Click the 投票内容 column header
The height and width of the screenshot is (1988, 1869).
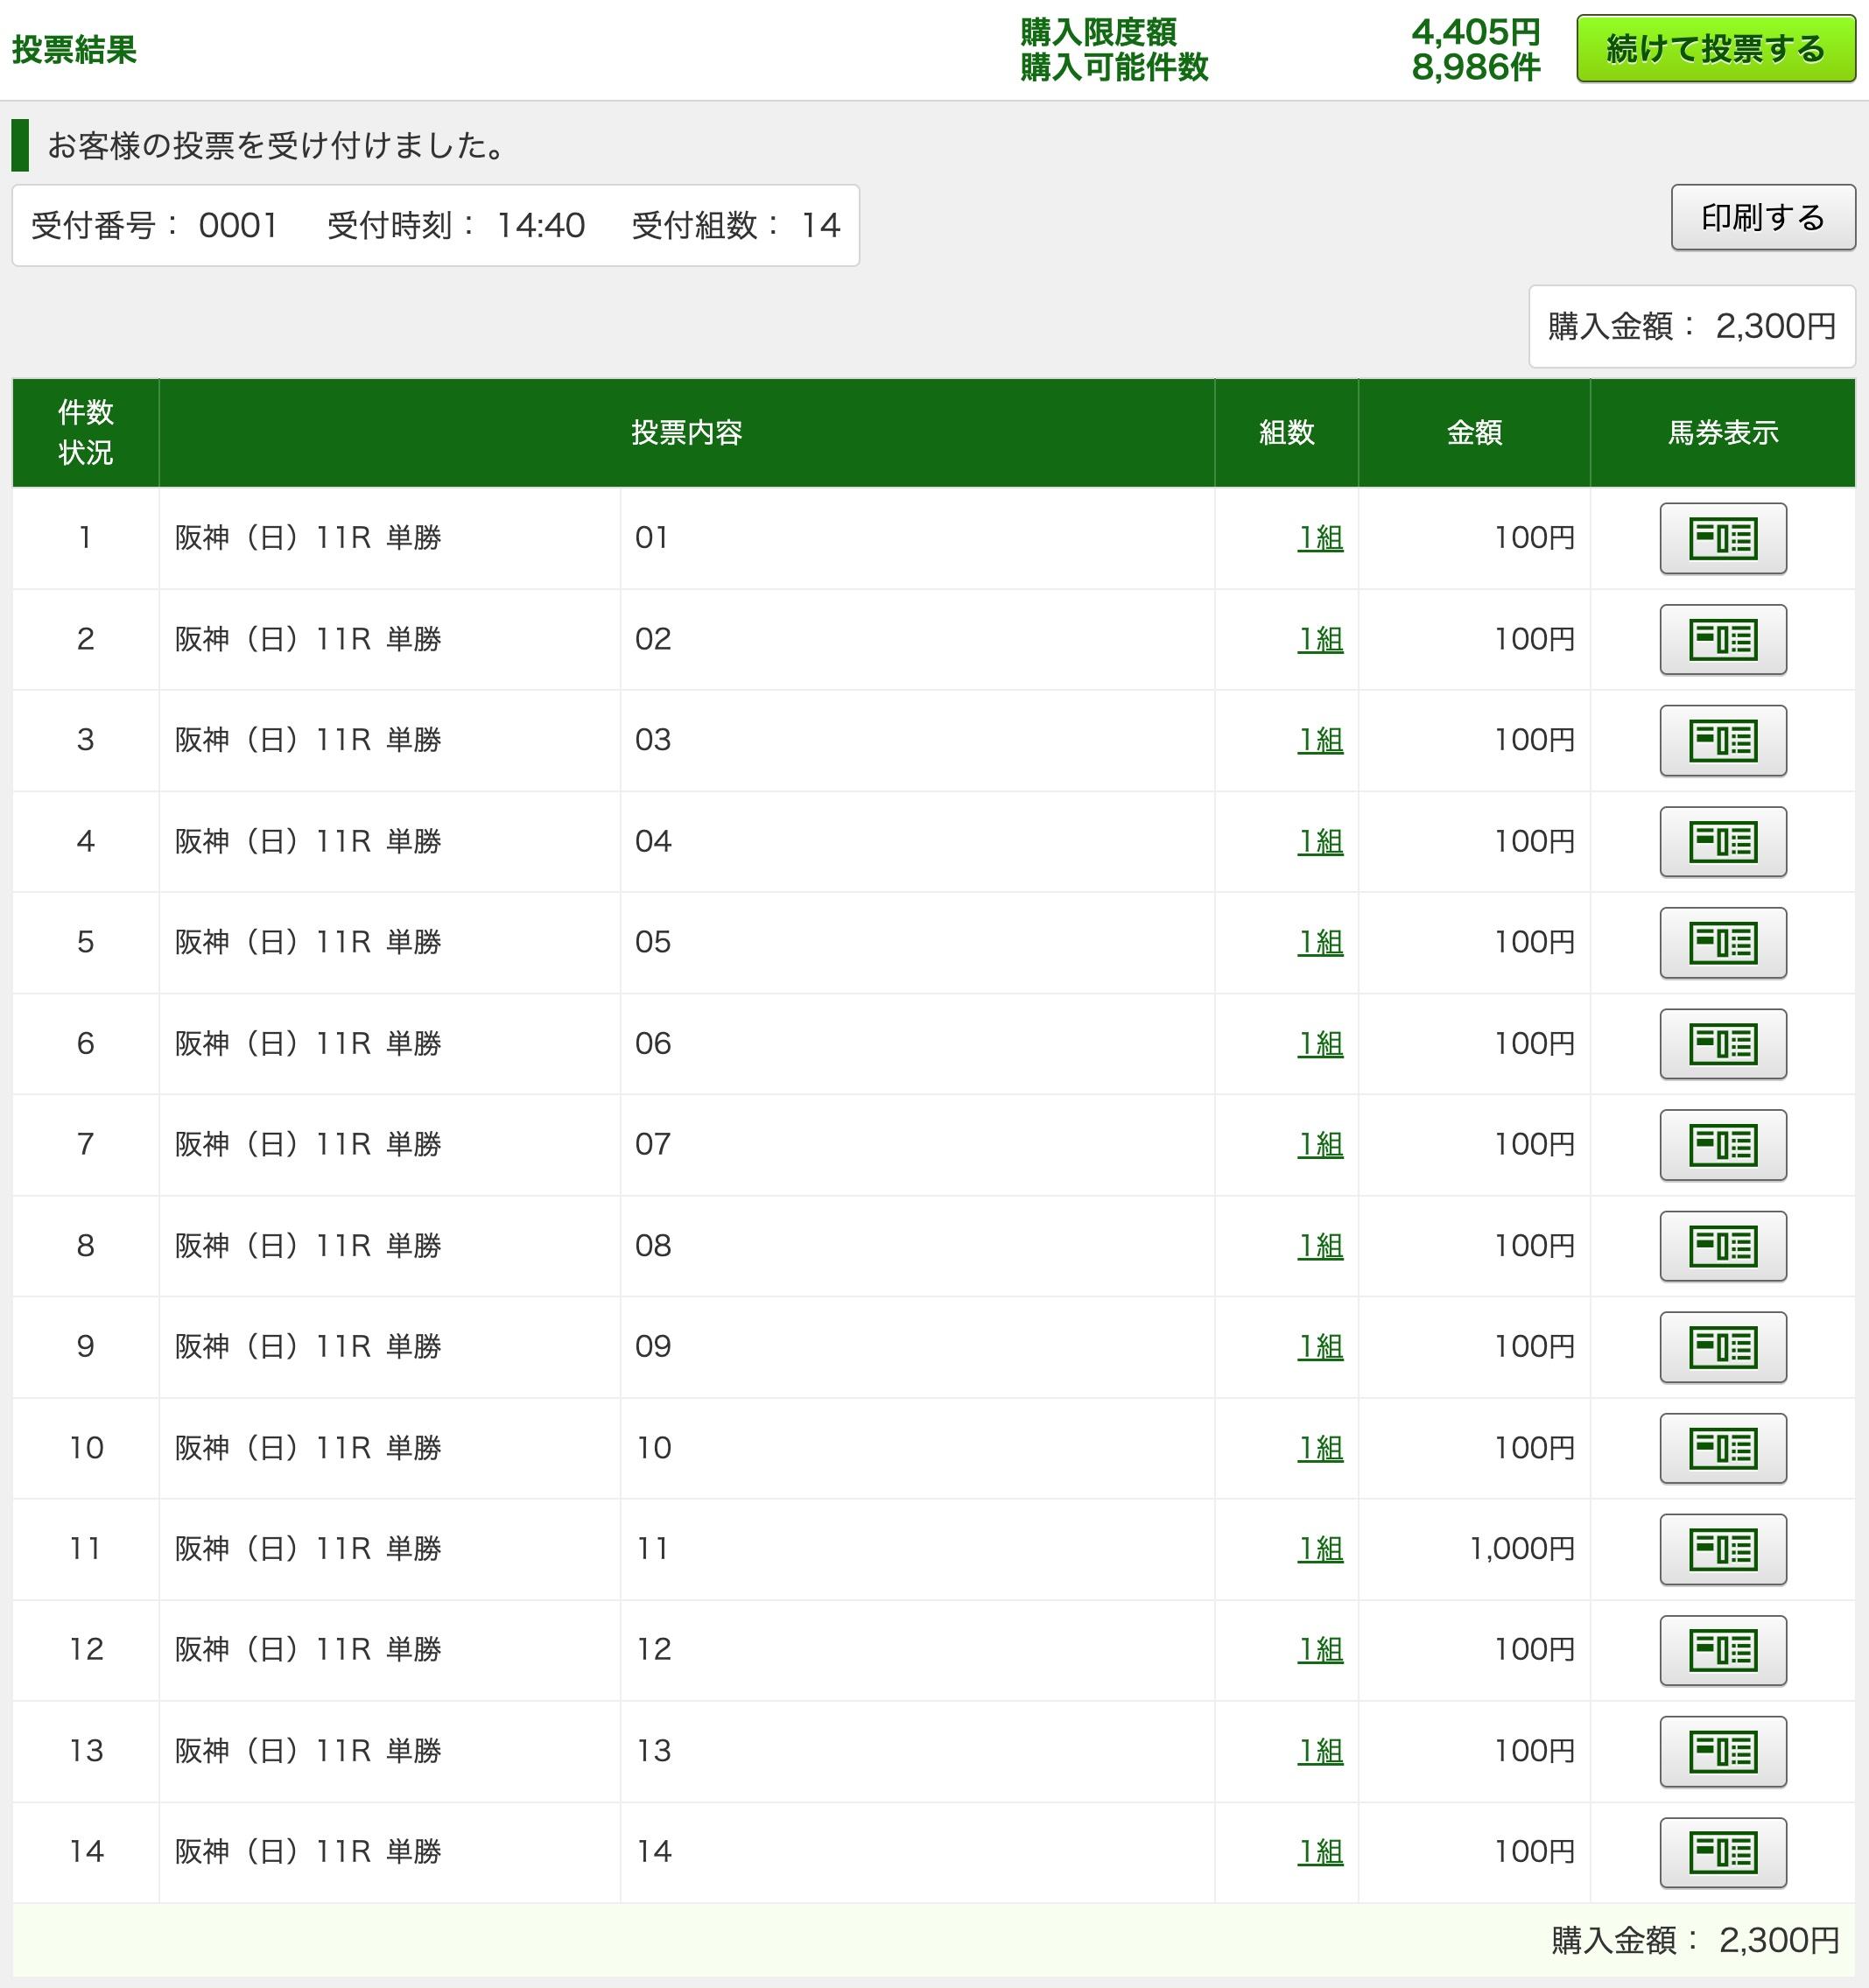tap(686, 432)
